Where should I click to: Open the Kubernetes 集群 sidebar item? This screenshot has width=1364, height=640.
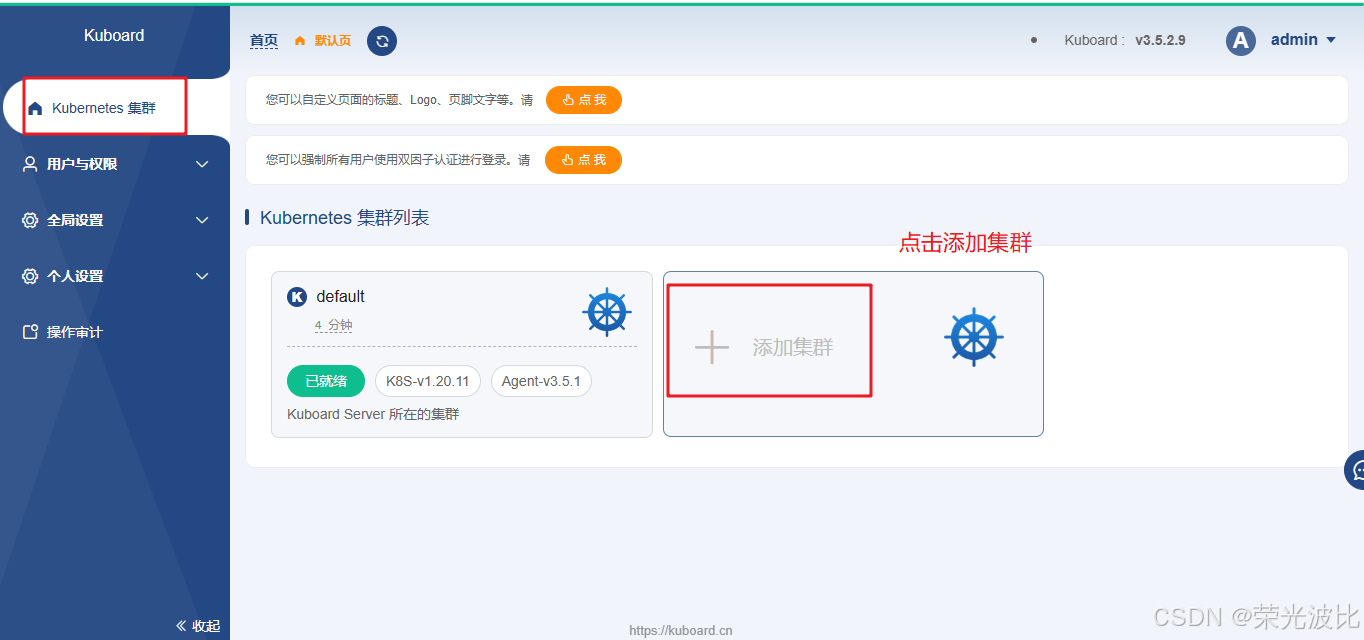pos(115,108)
